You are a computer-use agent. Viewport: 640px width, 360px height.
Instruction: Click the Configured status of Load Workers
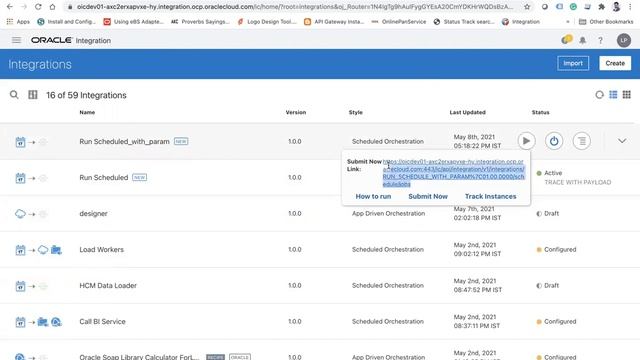(x=556, y=249)
